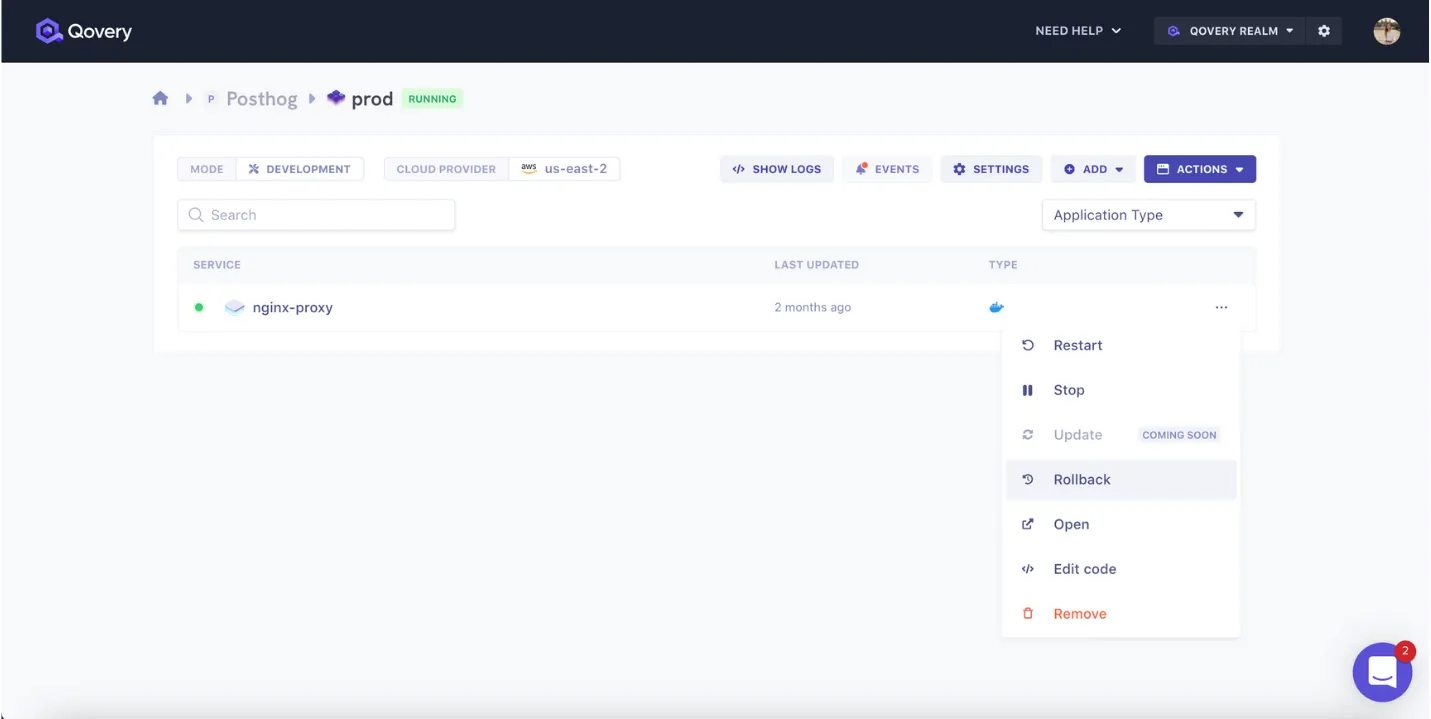Select Stop from the context menu

(1121, 390)
